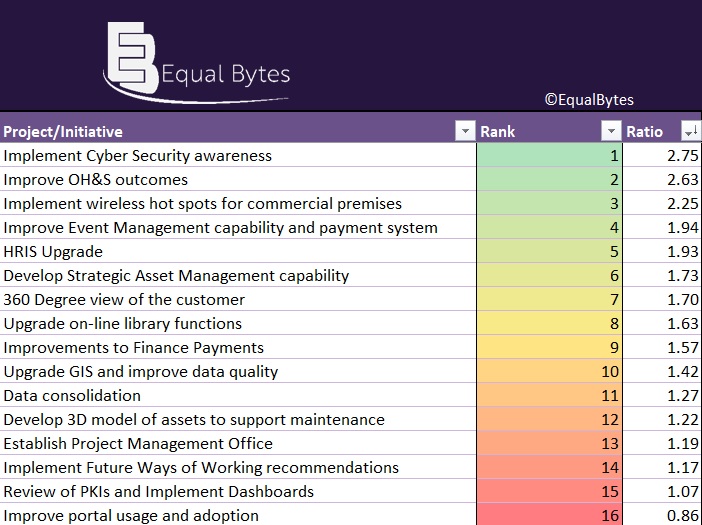The width and height of the screenshot is (702, 525).
Task: Select the ratio value 2.63
Action: pyautogui.click(x=662, y=179)
